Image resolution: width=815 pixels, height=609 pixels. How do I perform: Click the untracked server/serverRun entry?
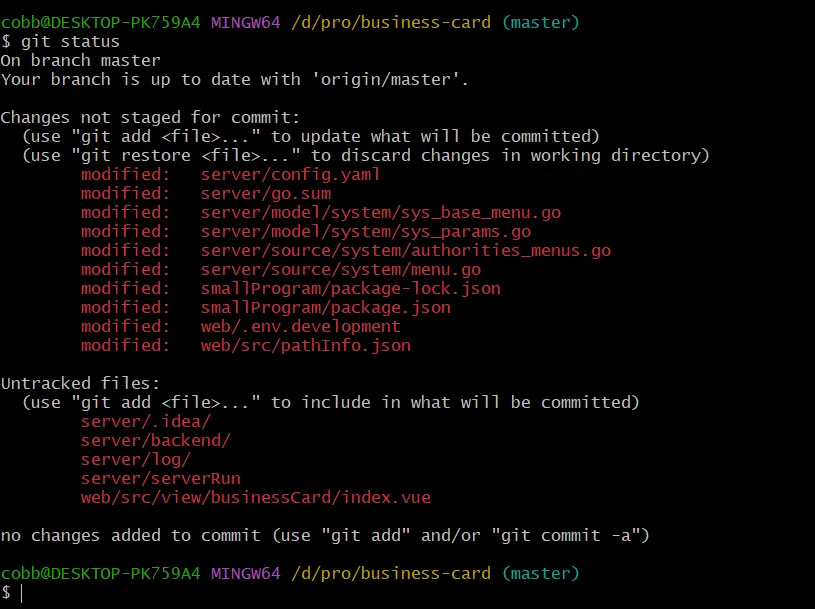pos(160,478)
